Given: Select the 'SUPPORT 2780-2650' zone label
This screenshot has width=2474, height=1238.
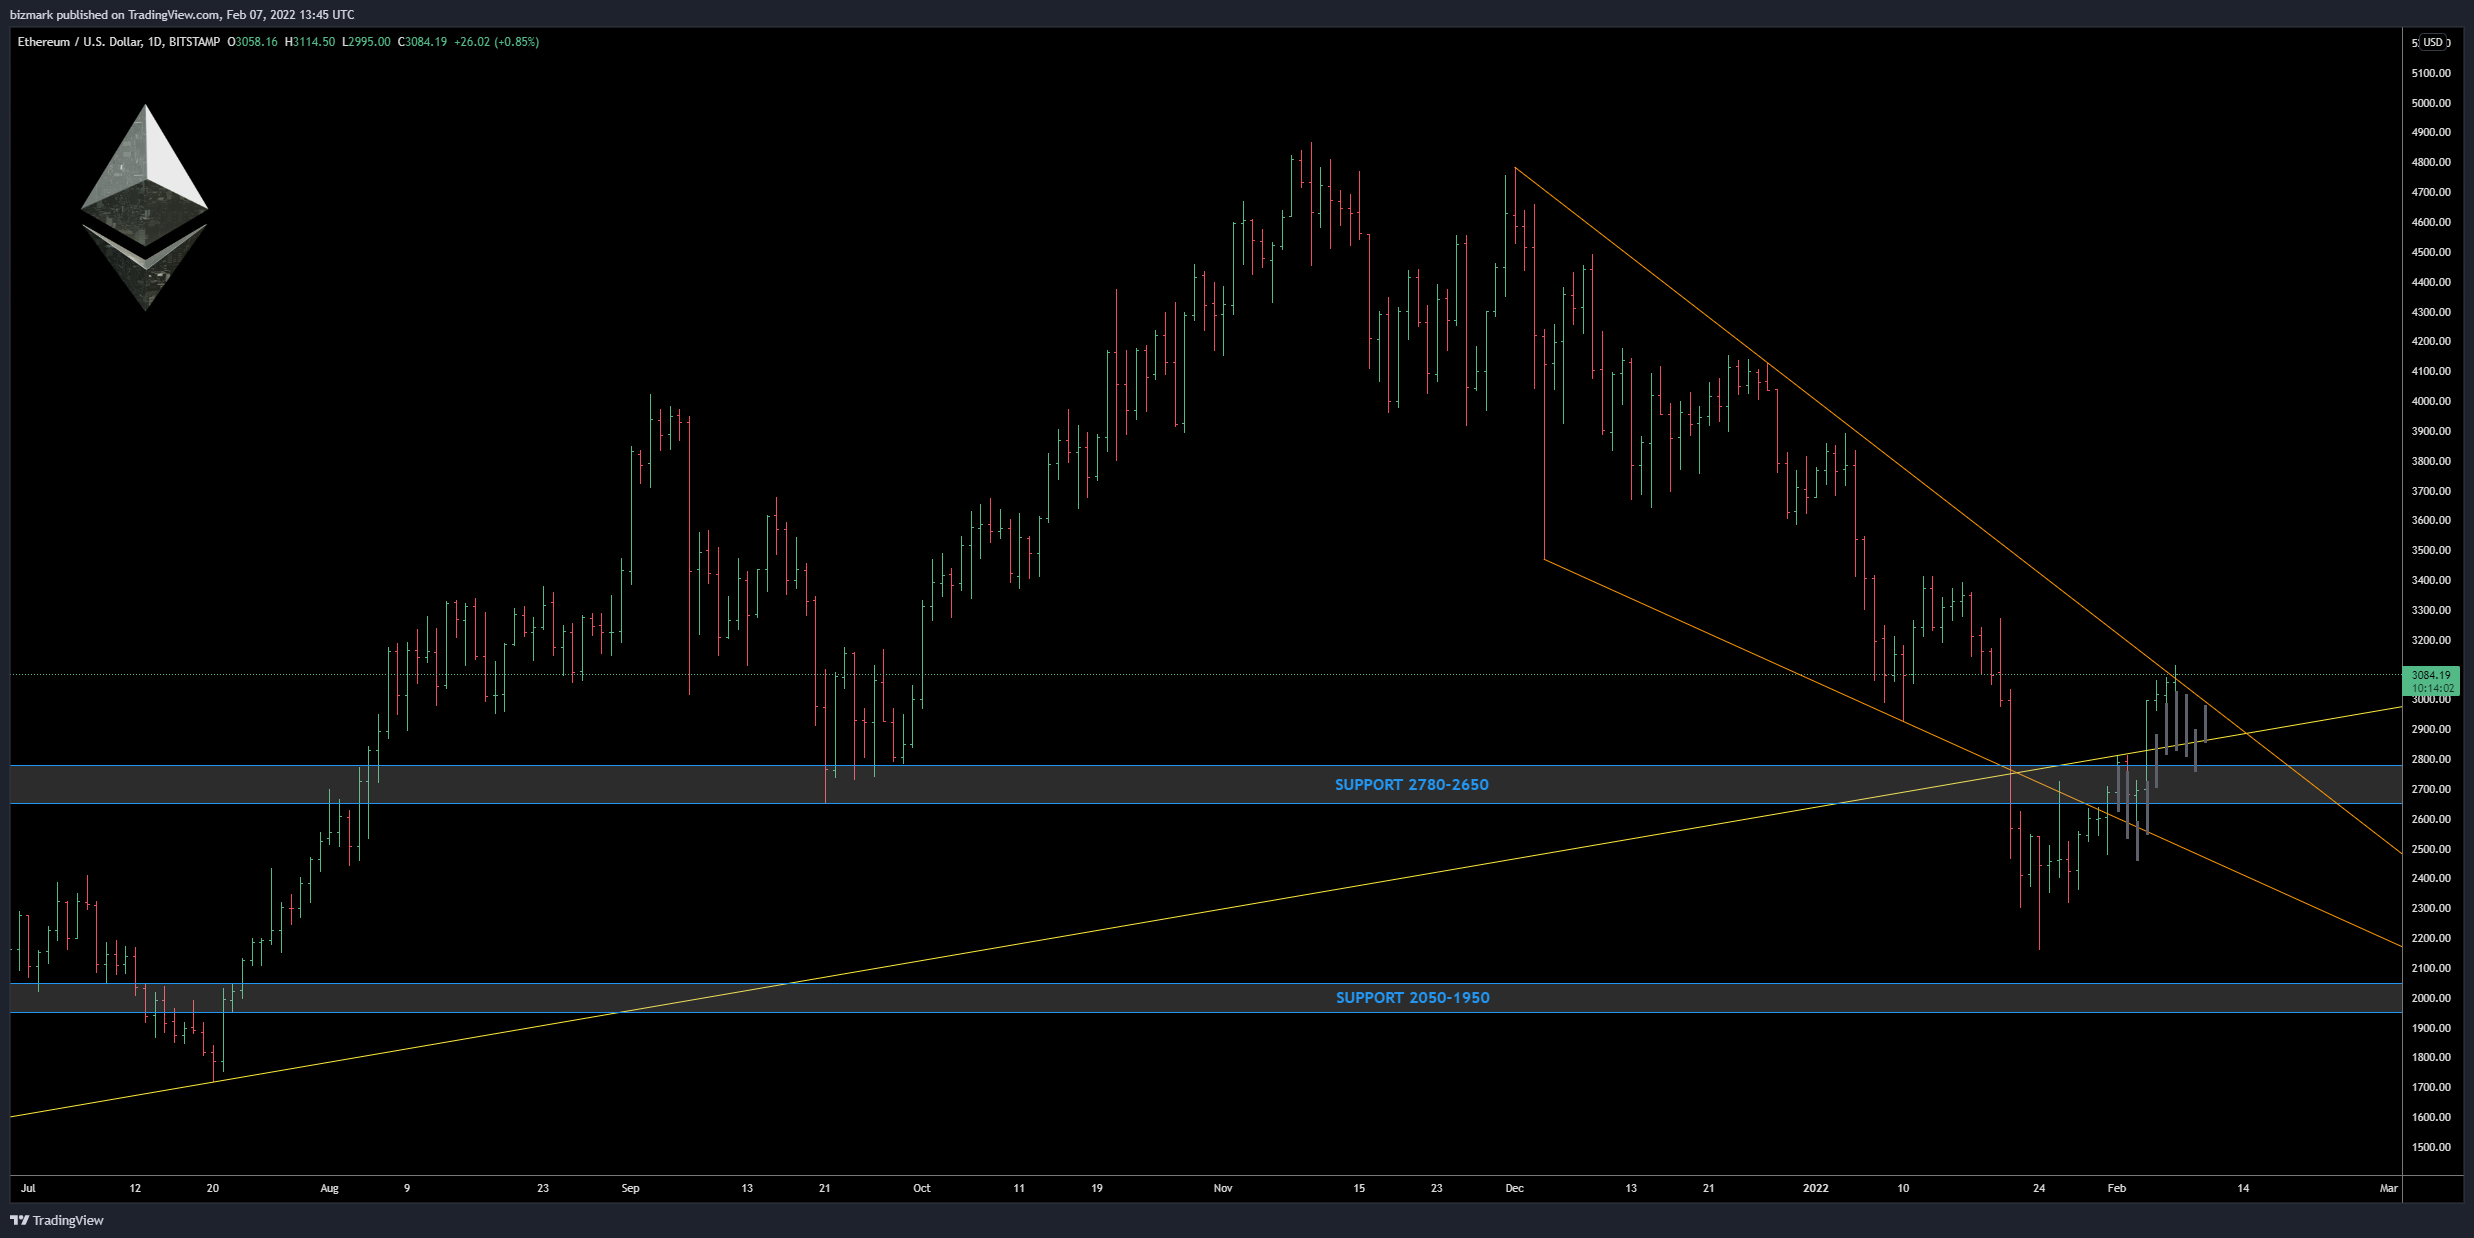Looking at the screenshot, I should 1412,785.
